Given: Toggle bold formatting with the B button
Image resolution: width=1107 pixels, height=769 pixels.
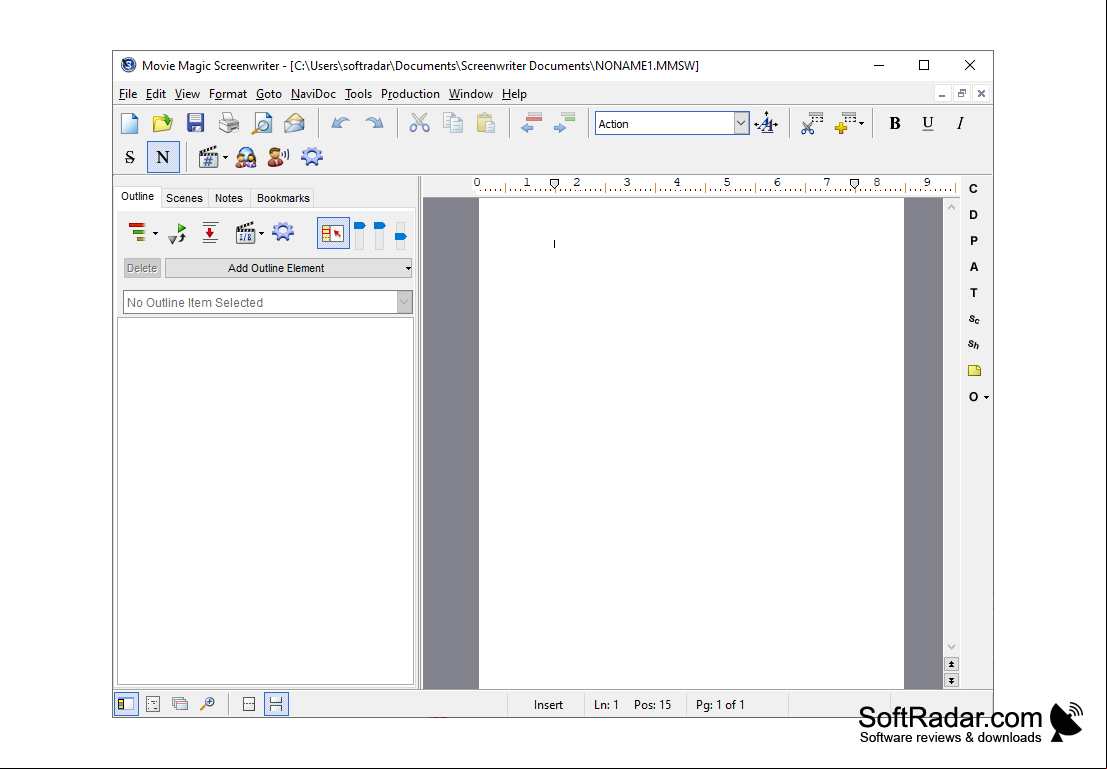Looking at the screenshot, I should click(x=894, y=124).
